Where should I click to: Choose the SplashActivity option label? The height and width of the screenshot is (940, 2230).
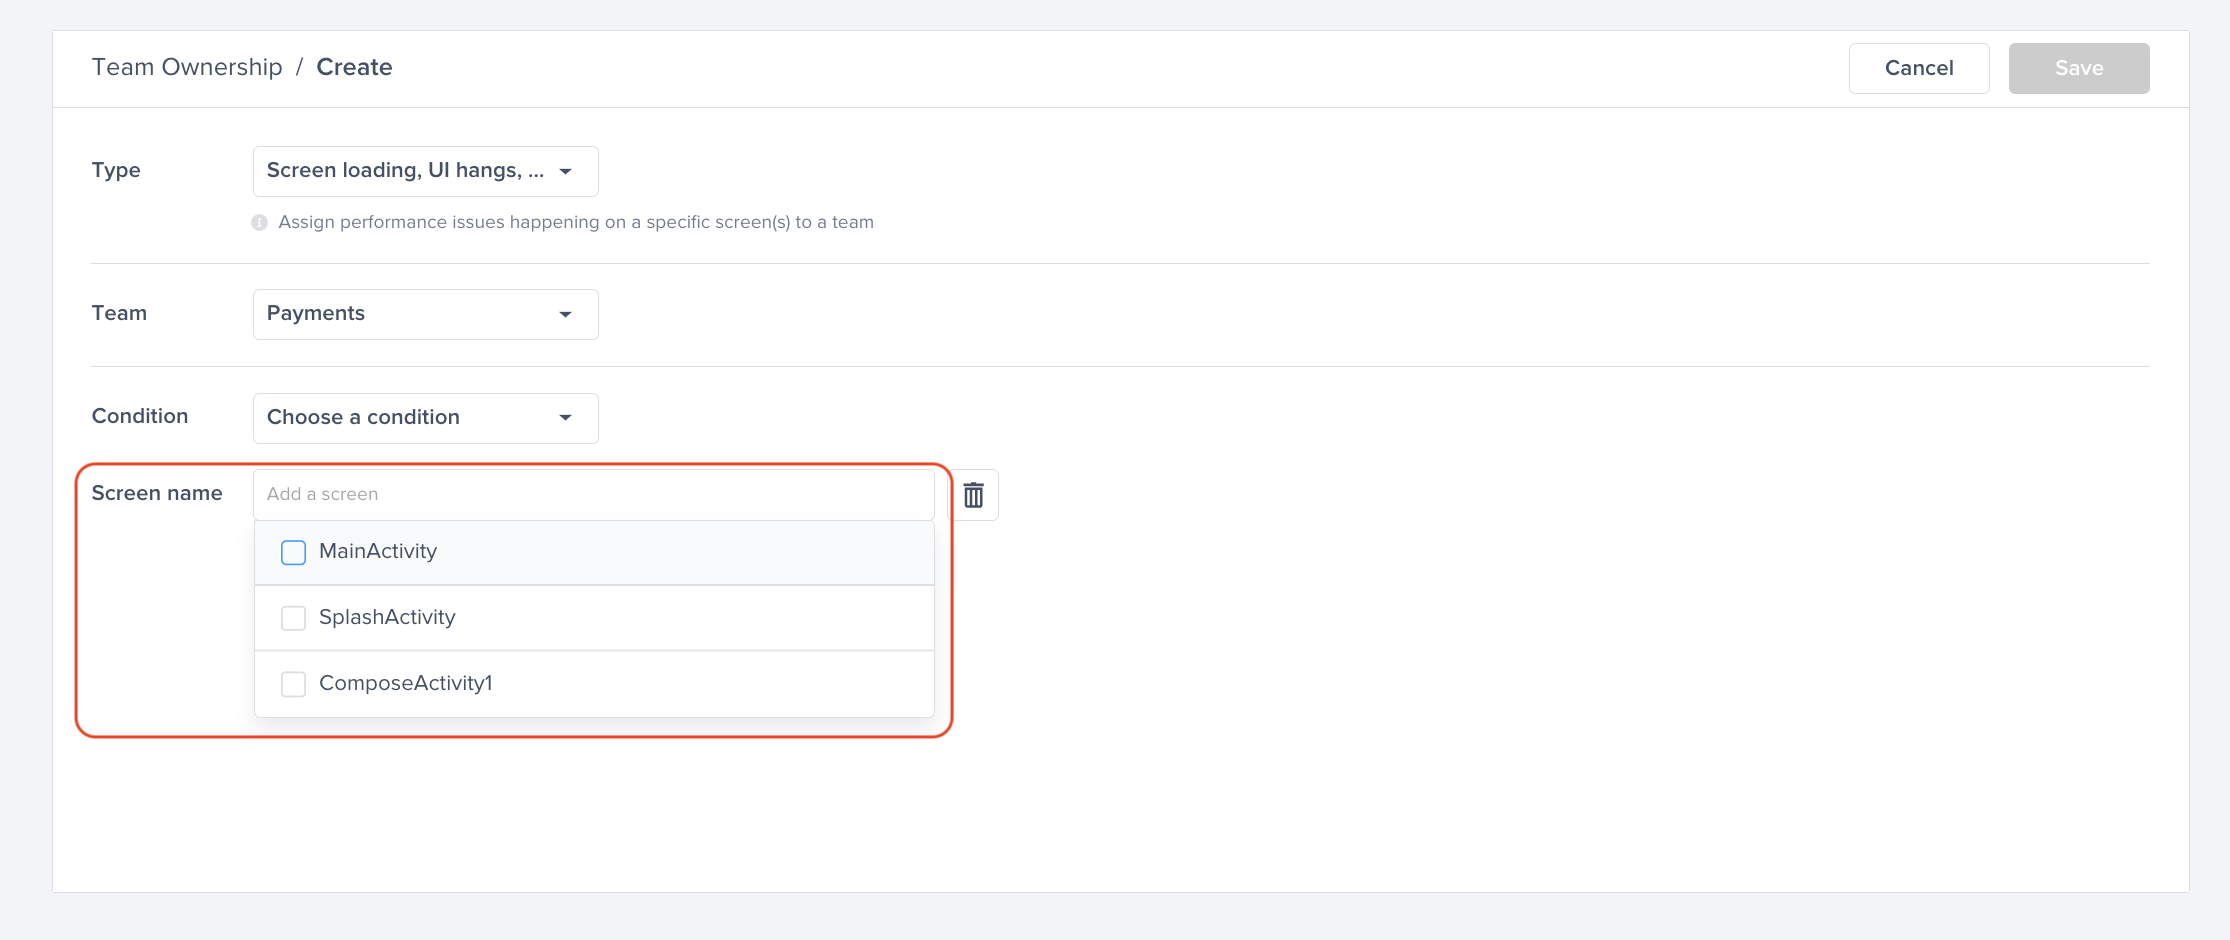[x=387, y=617]
